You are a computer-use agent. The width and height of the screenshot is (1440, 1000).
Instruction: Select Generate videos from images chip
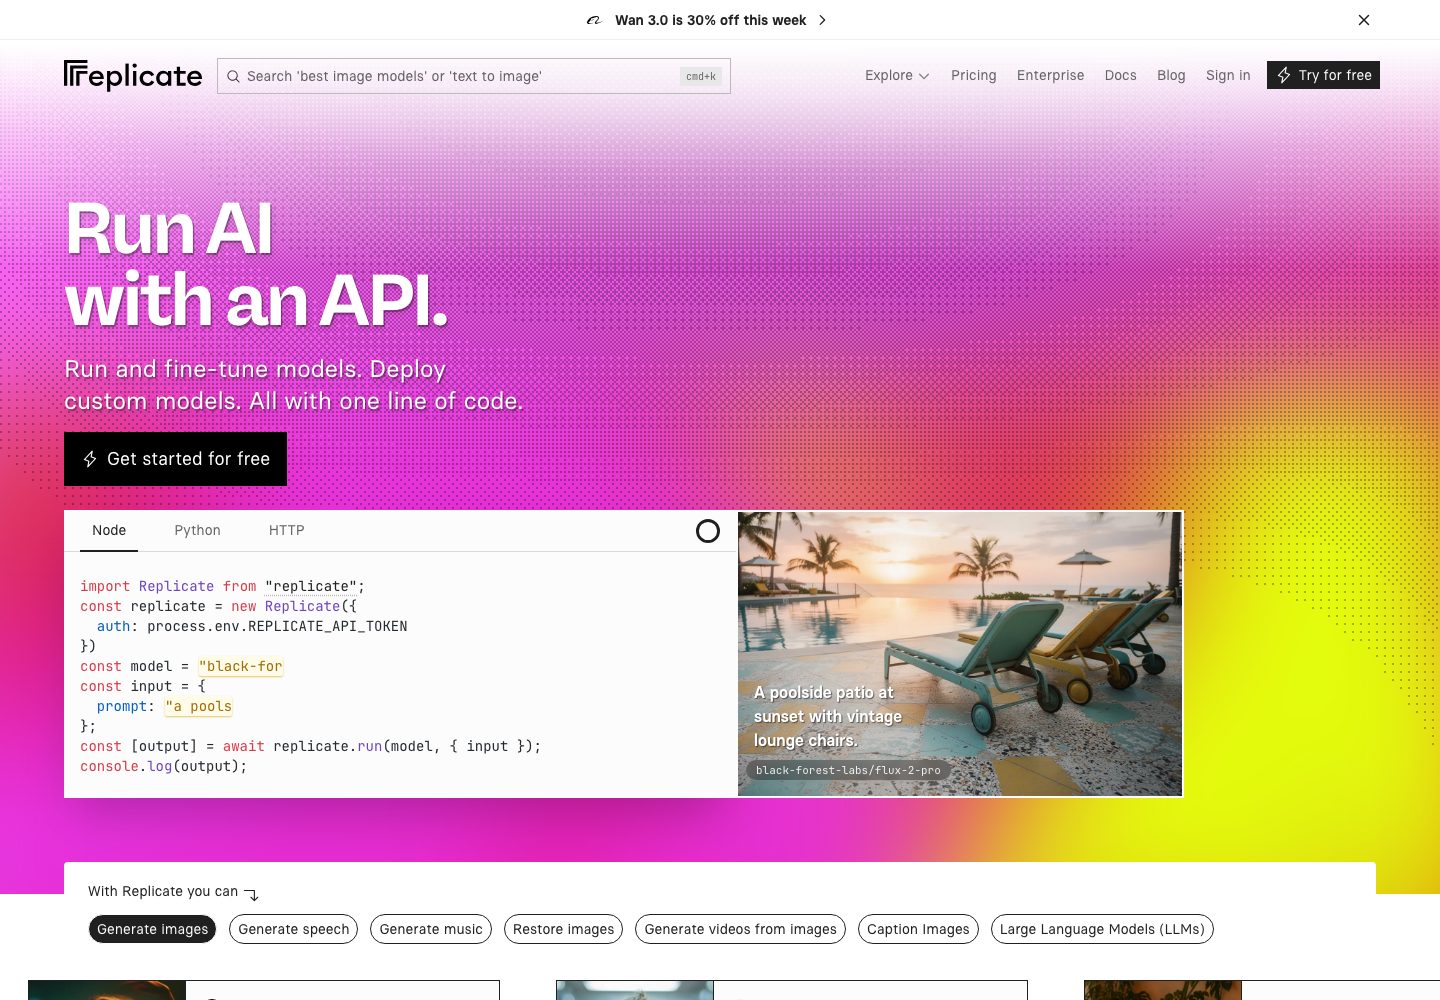(x=741, y=929)
